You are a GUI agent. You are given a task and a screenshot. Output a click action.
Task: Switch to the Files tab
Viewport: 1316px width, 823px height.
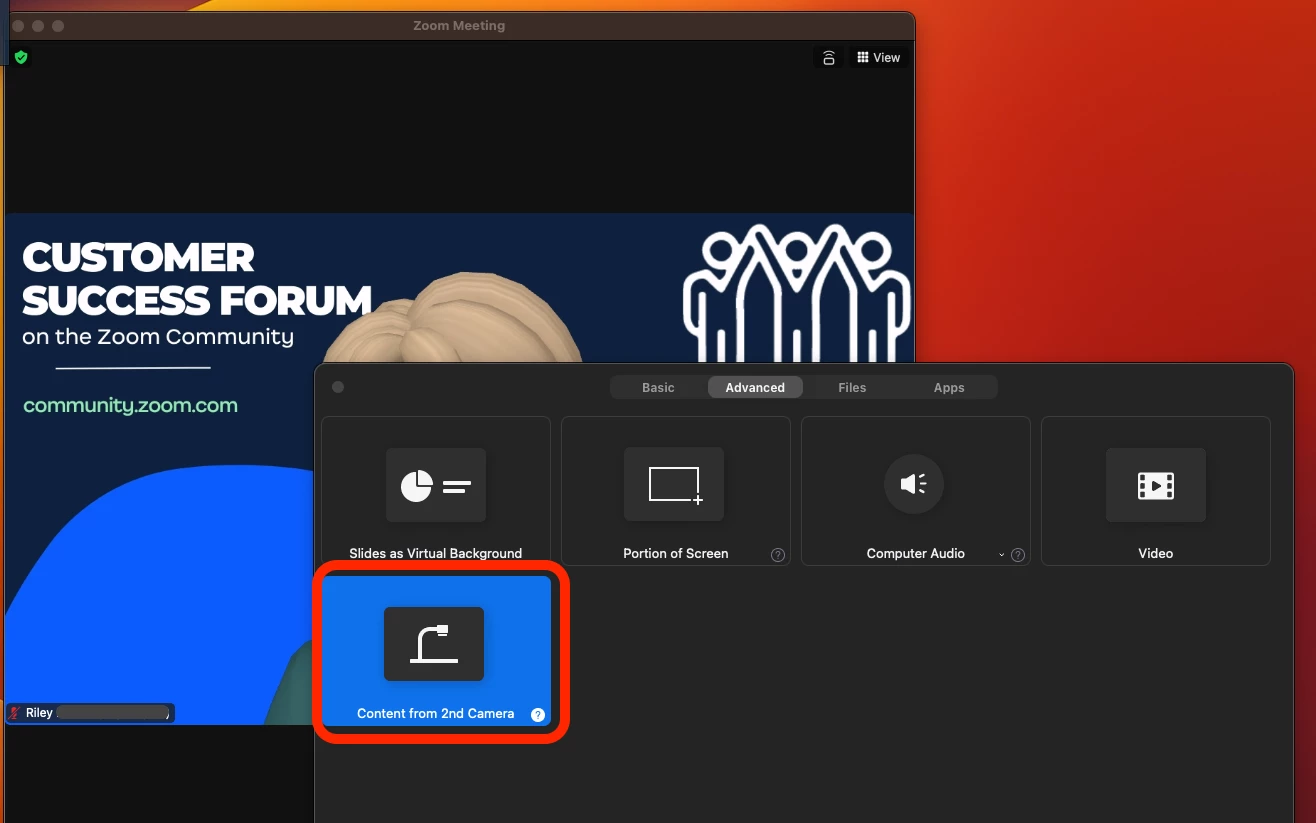852,387
